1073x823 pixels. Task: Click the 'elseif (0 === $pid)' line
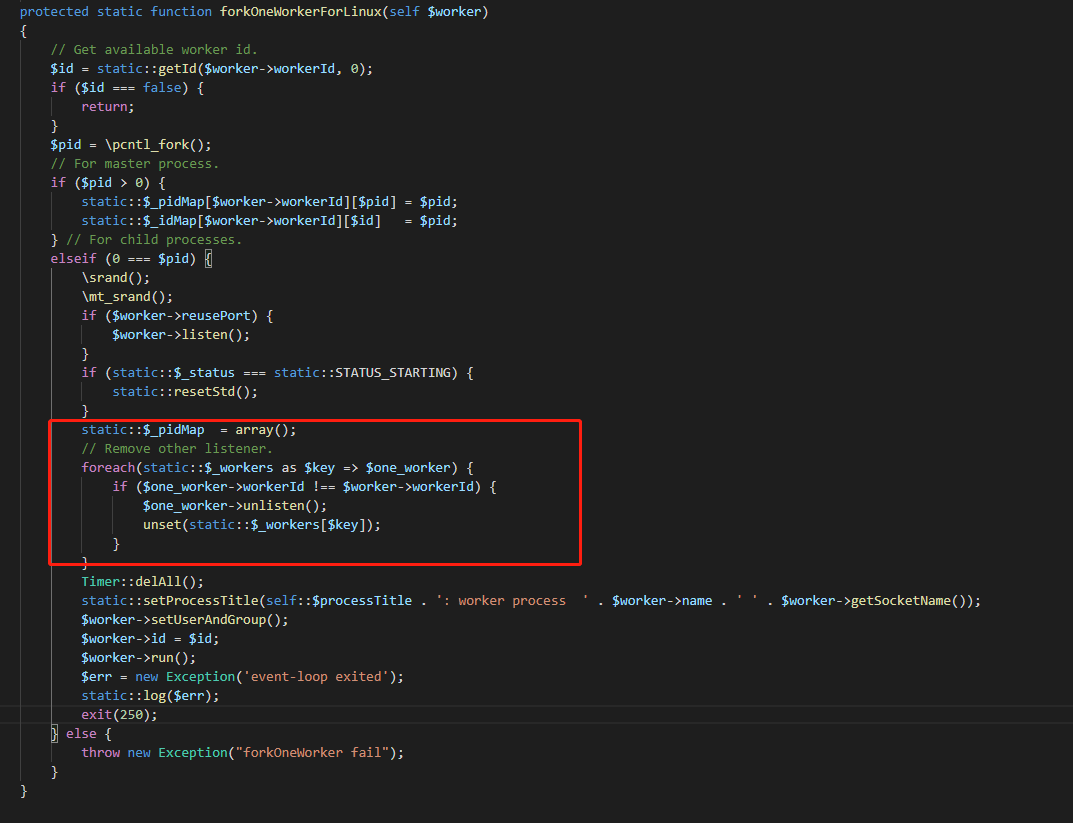tap(131, 259)
